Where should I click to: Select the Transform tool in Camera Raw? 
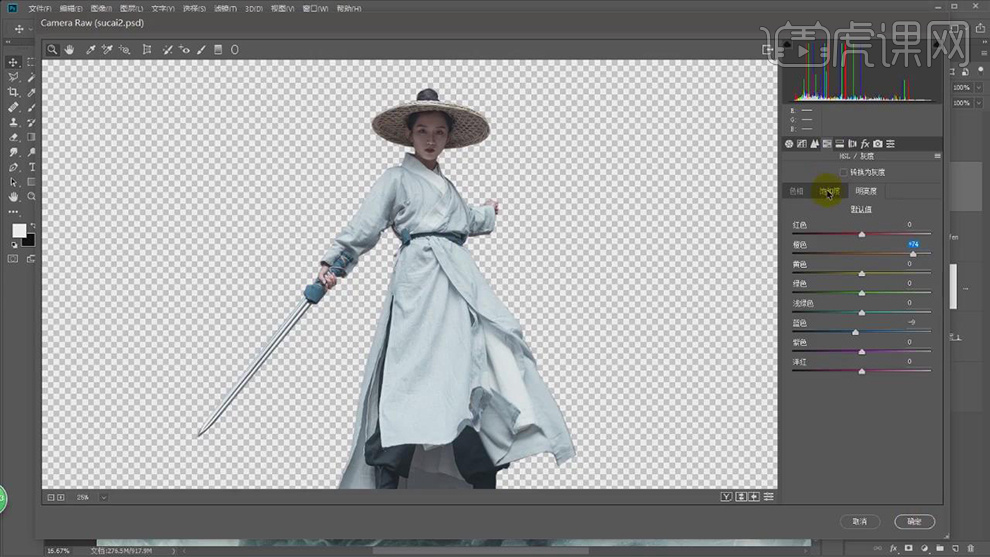pyautogui.click(x=147, y=49)
